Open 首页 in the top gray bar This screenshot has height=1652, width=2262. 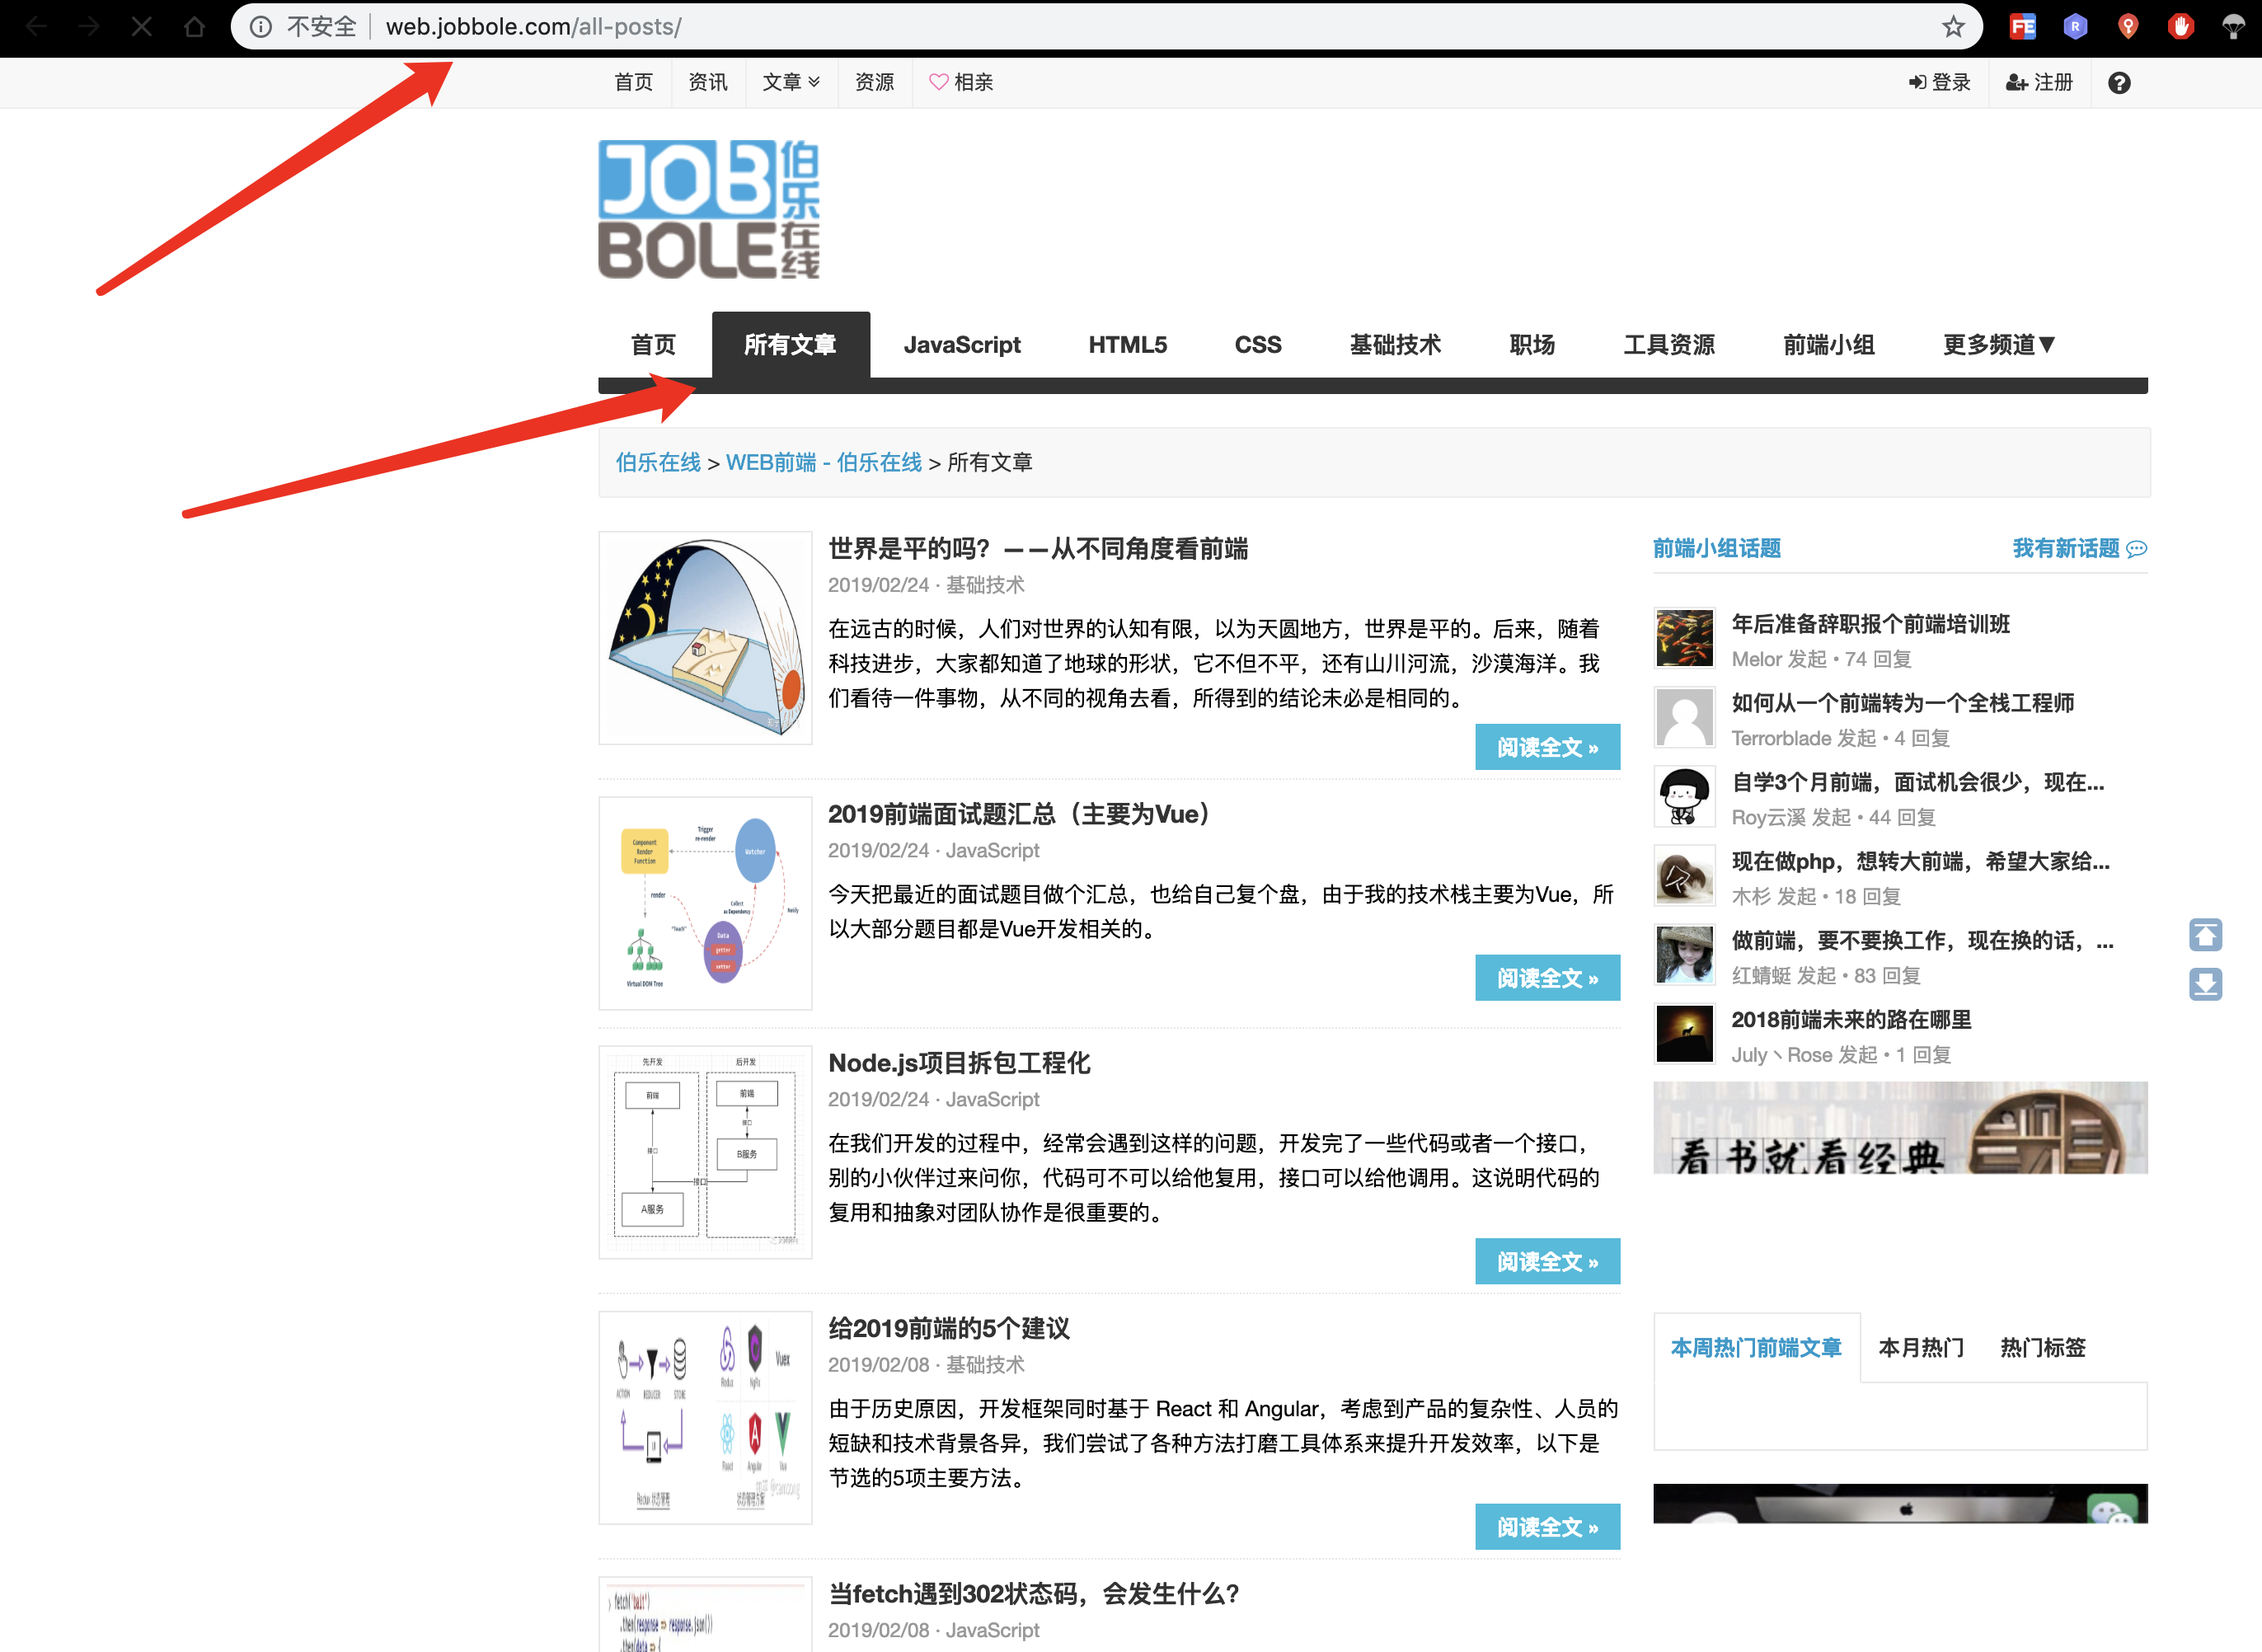point(633,82)
